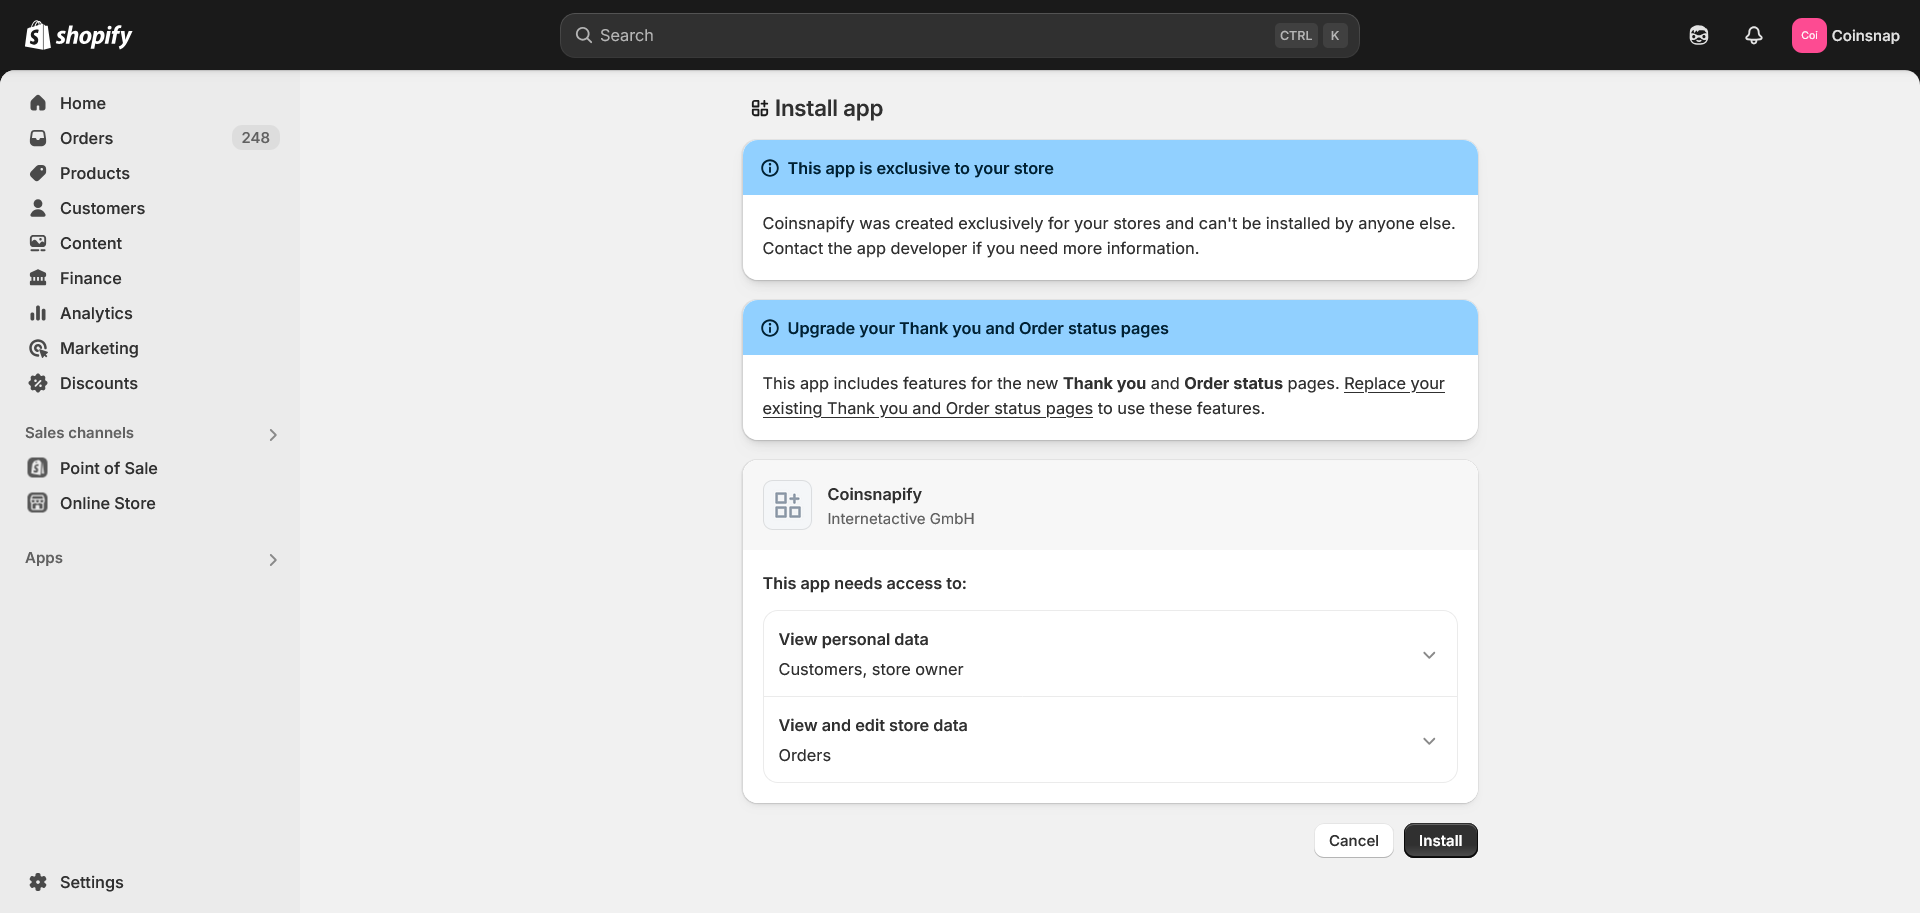Image resolution: width=1920 pixels, height=913 pixels.
Task: Navigate to Customers page
Action: [x=102, y=208]
